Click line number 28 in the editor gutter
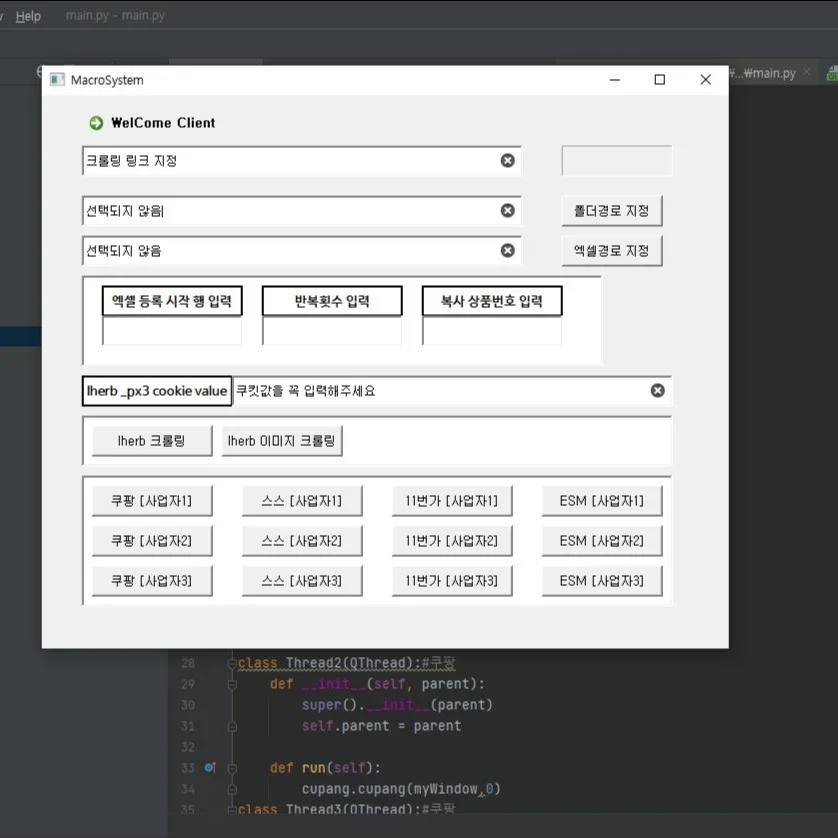 click(x=188, y=663)
